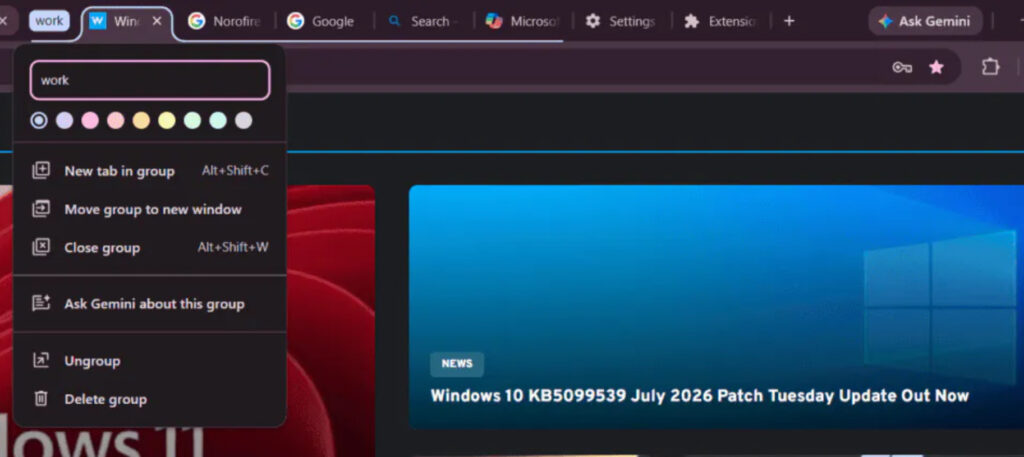Screen dimensions: 1024x457
Task: Switch to the Settings tab
Action: pyautogui.click(x=621, y=22)
